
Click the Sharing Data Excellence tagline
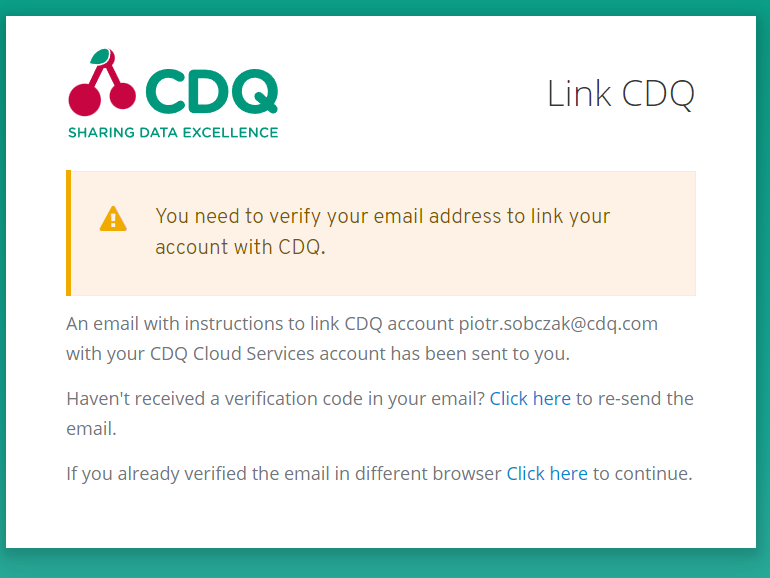pos(173,133)
